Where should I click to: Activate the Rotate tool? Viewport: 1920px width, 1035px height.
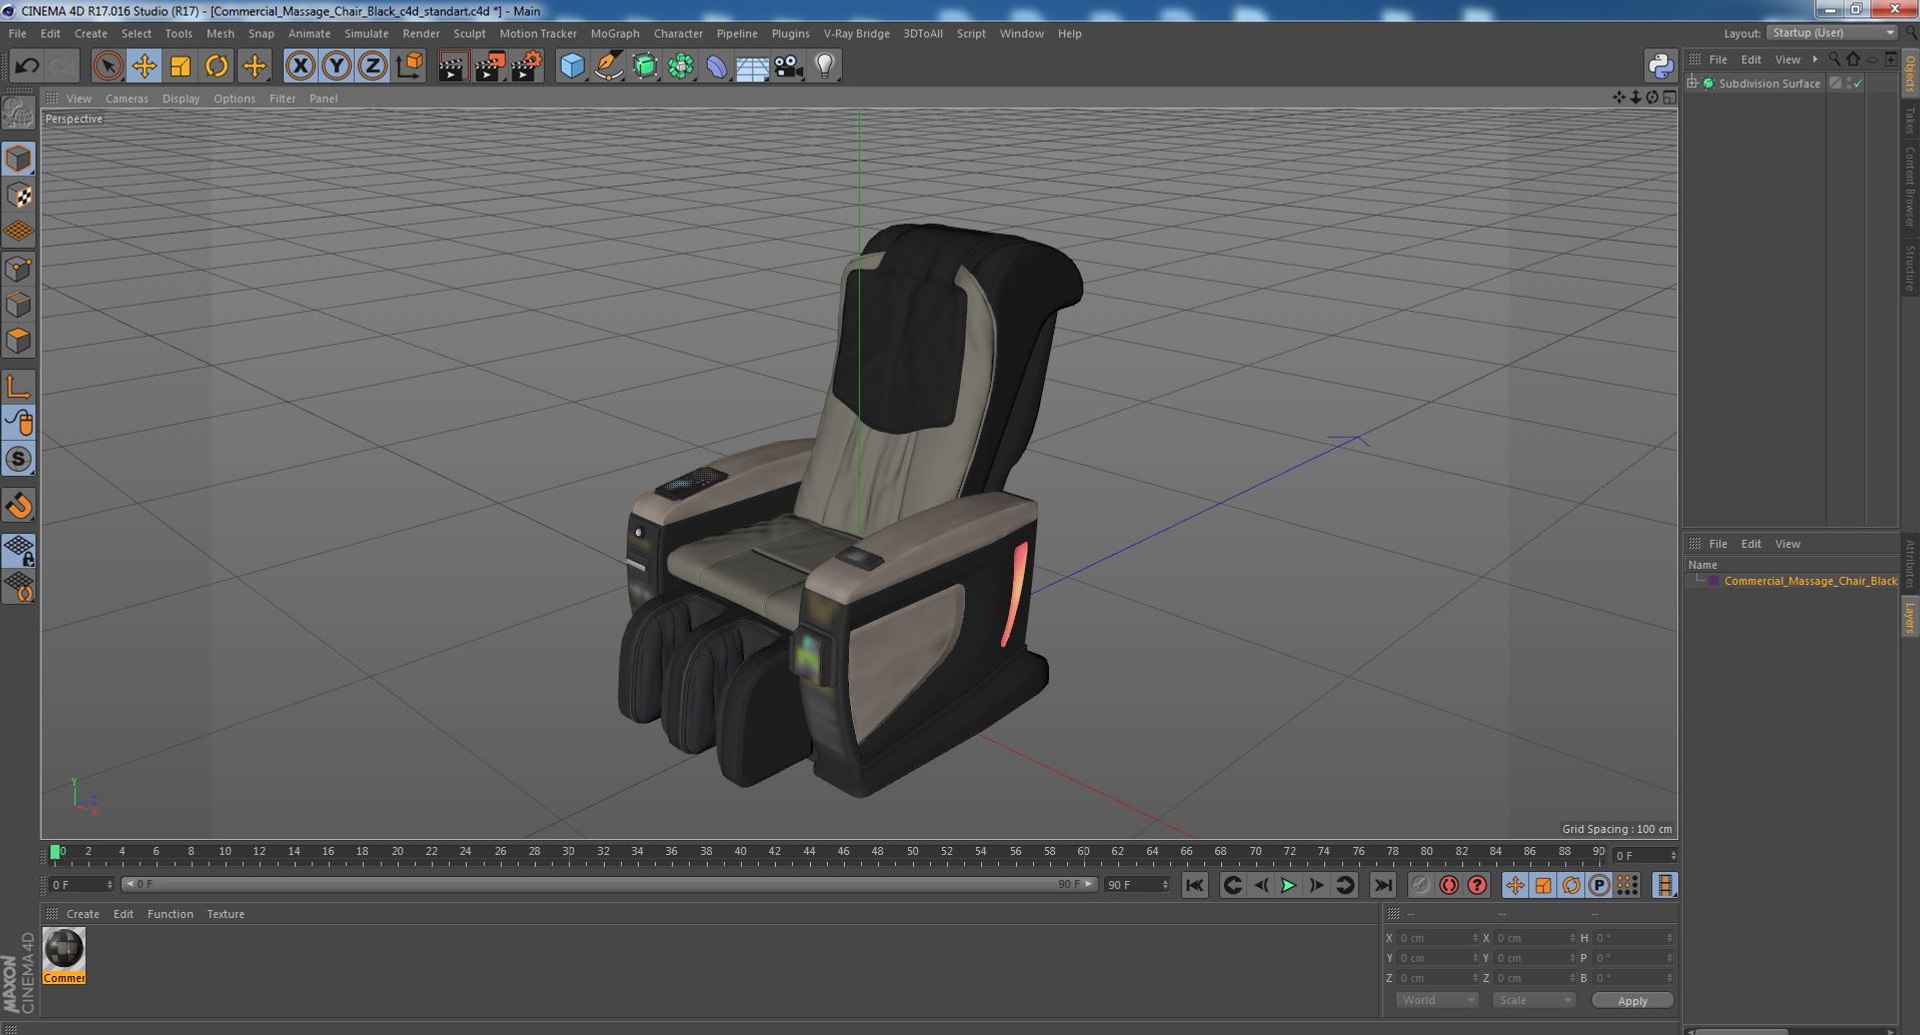(x=216, y=66)
